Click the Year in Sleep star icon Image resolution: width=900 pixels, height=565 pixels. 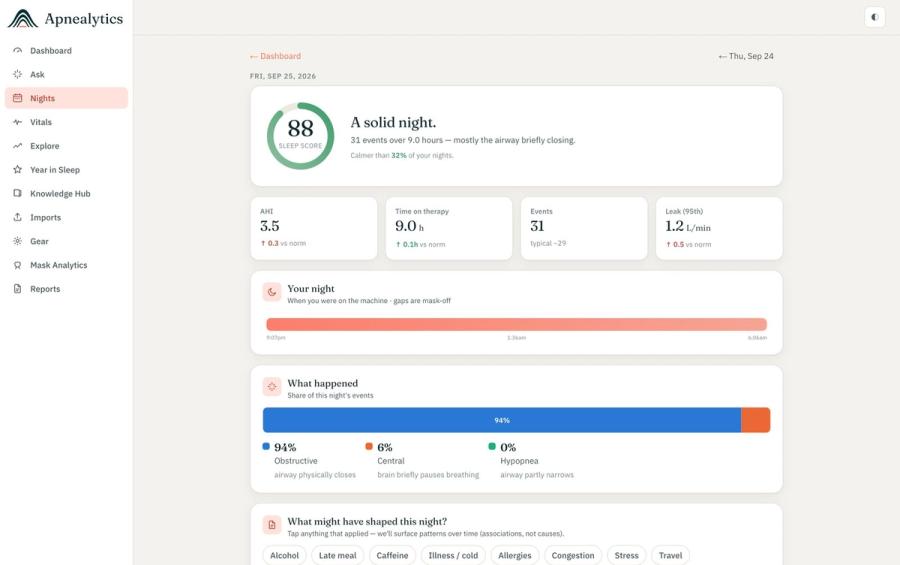(x=18, y=169)
